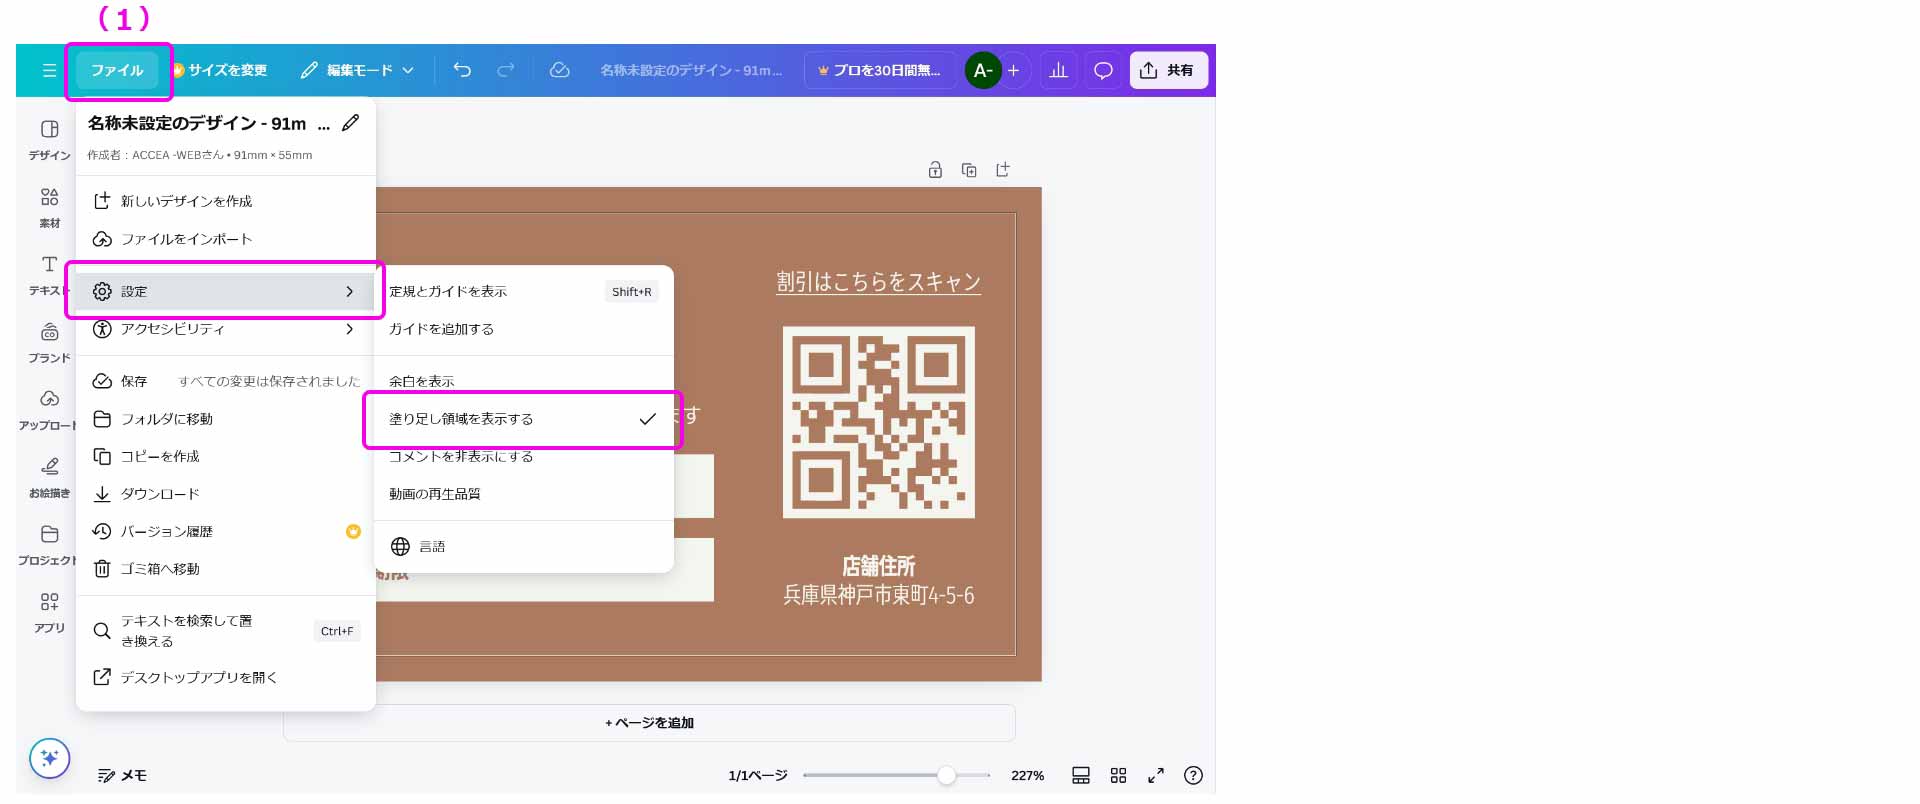Open 動画の再生品質 setting

coord(523,494)
